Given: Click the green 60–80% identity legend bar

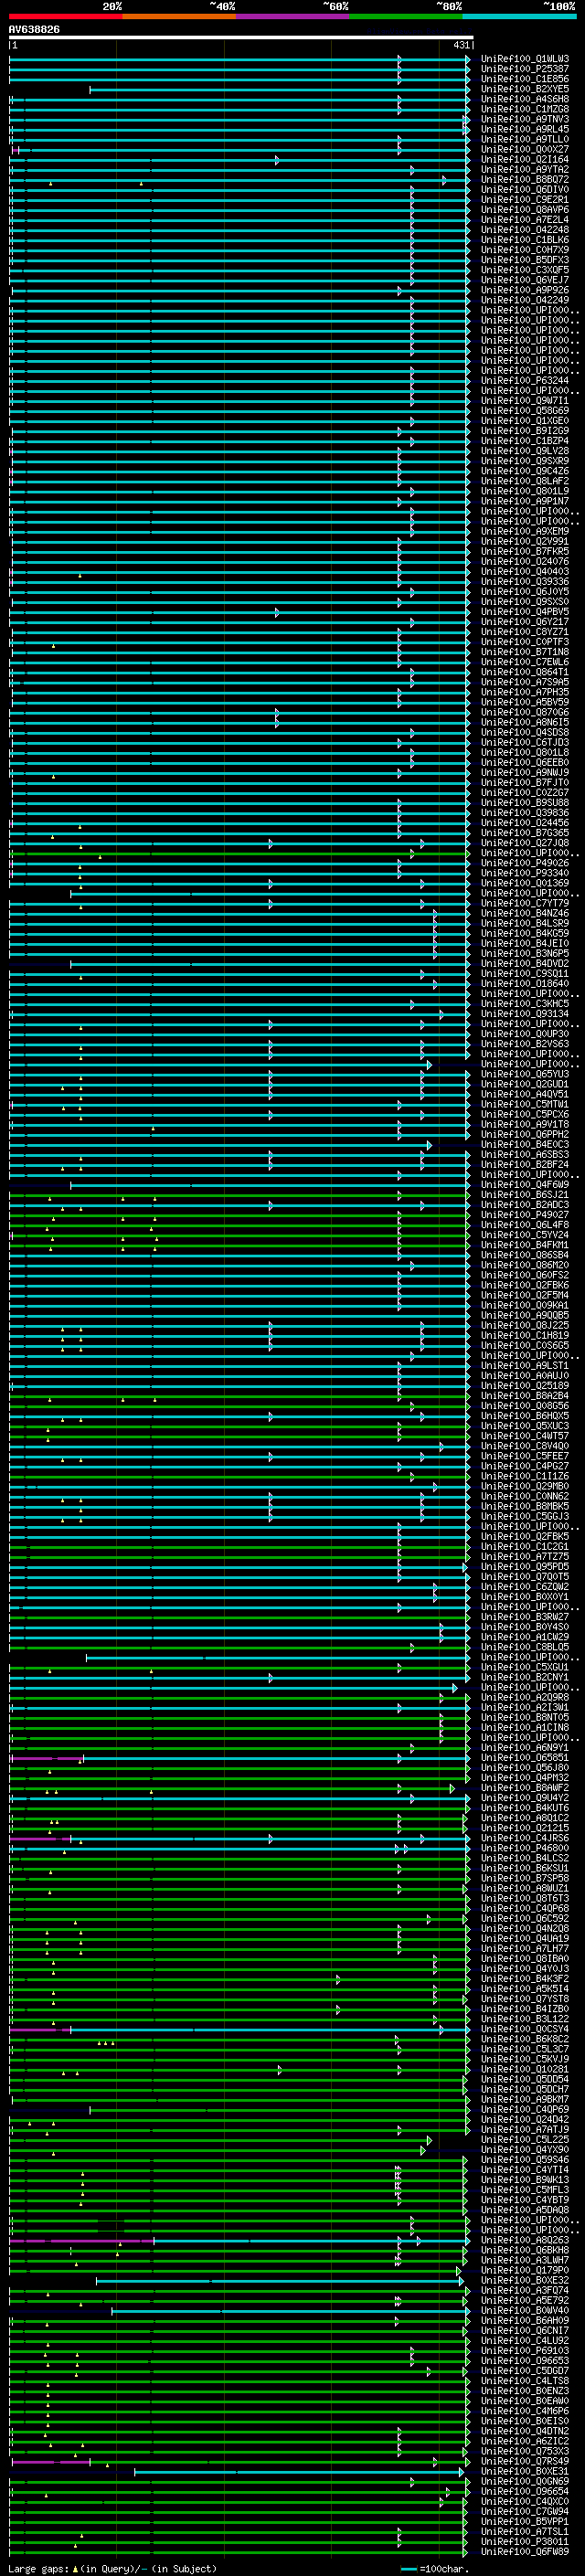Looking at the screenshot, I should 406,16.
